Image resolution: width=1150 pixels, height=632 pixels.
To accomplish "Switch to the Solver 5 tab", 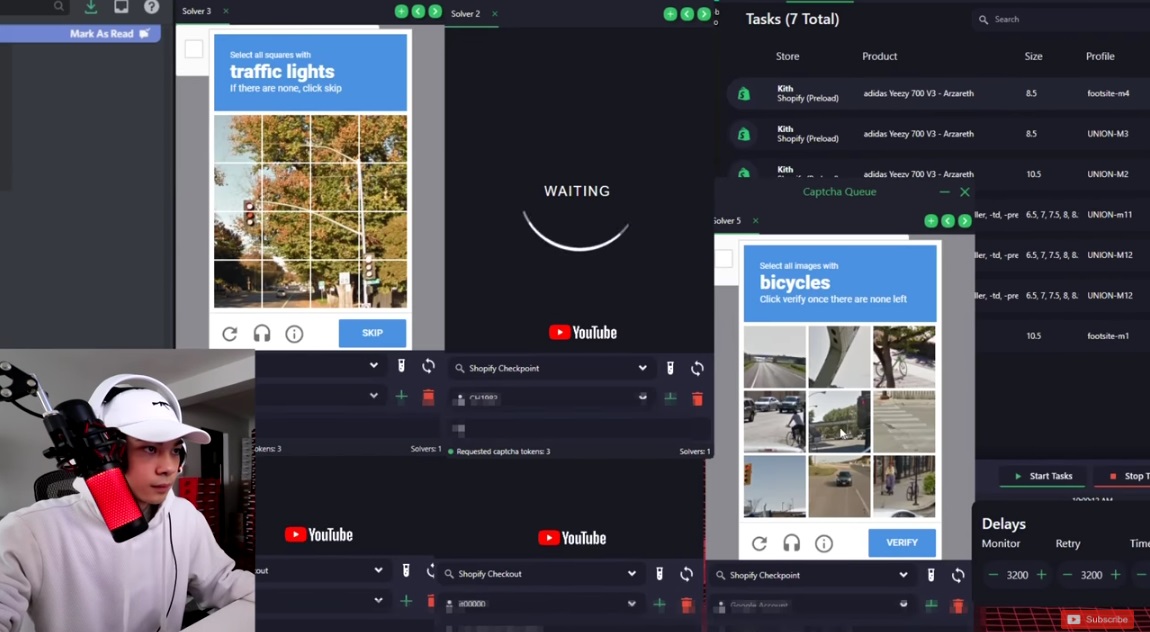I will tap(727, 221).
